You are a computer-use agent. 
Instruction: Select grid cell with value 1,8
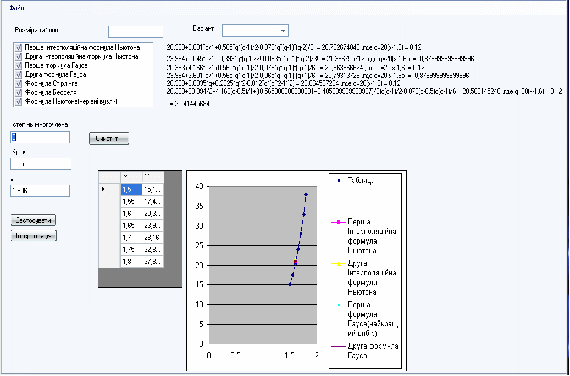tap(131, 261)
